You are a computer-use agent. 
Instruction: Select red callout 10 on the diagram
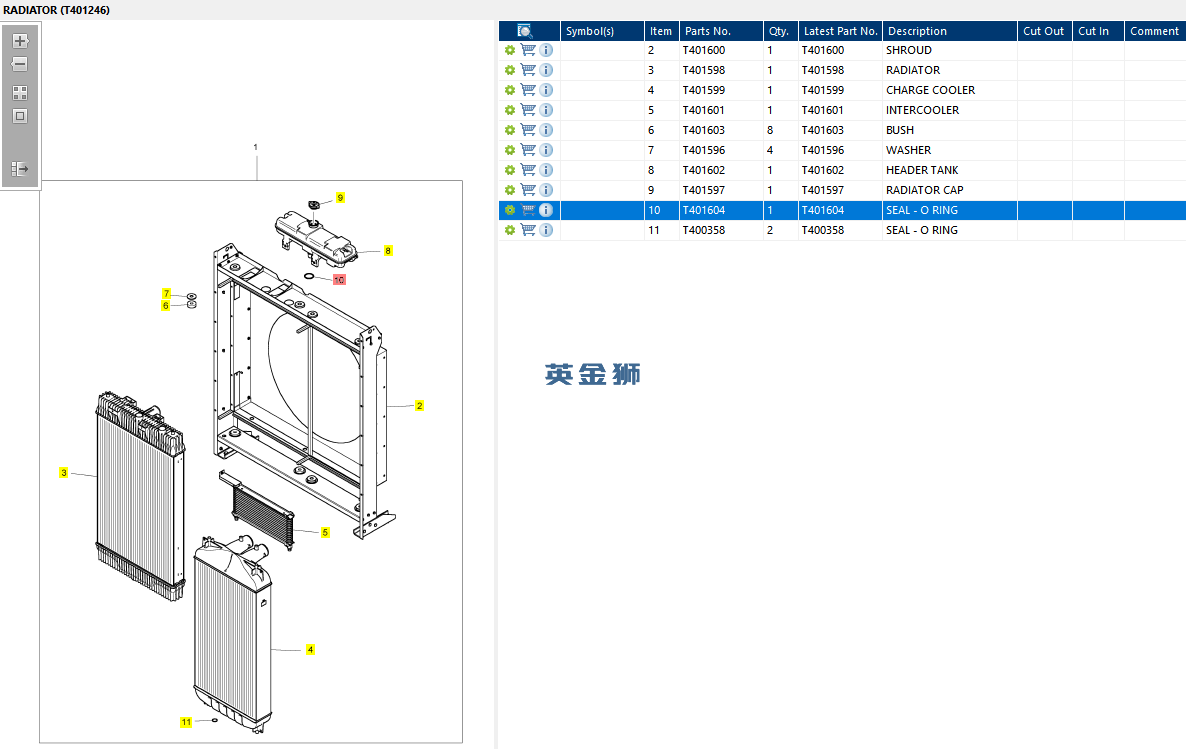(339, 280)
